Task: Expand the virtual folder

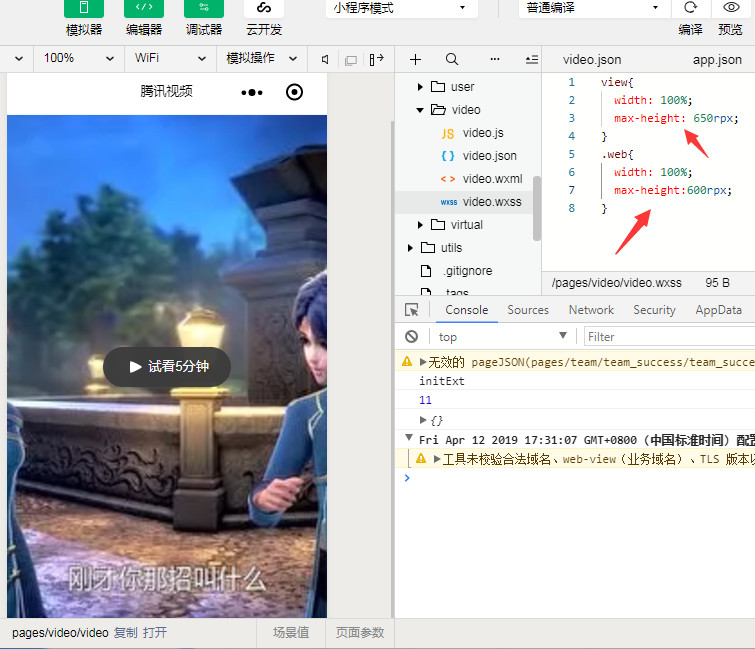Action: tap(420, 225)
